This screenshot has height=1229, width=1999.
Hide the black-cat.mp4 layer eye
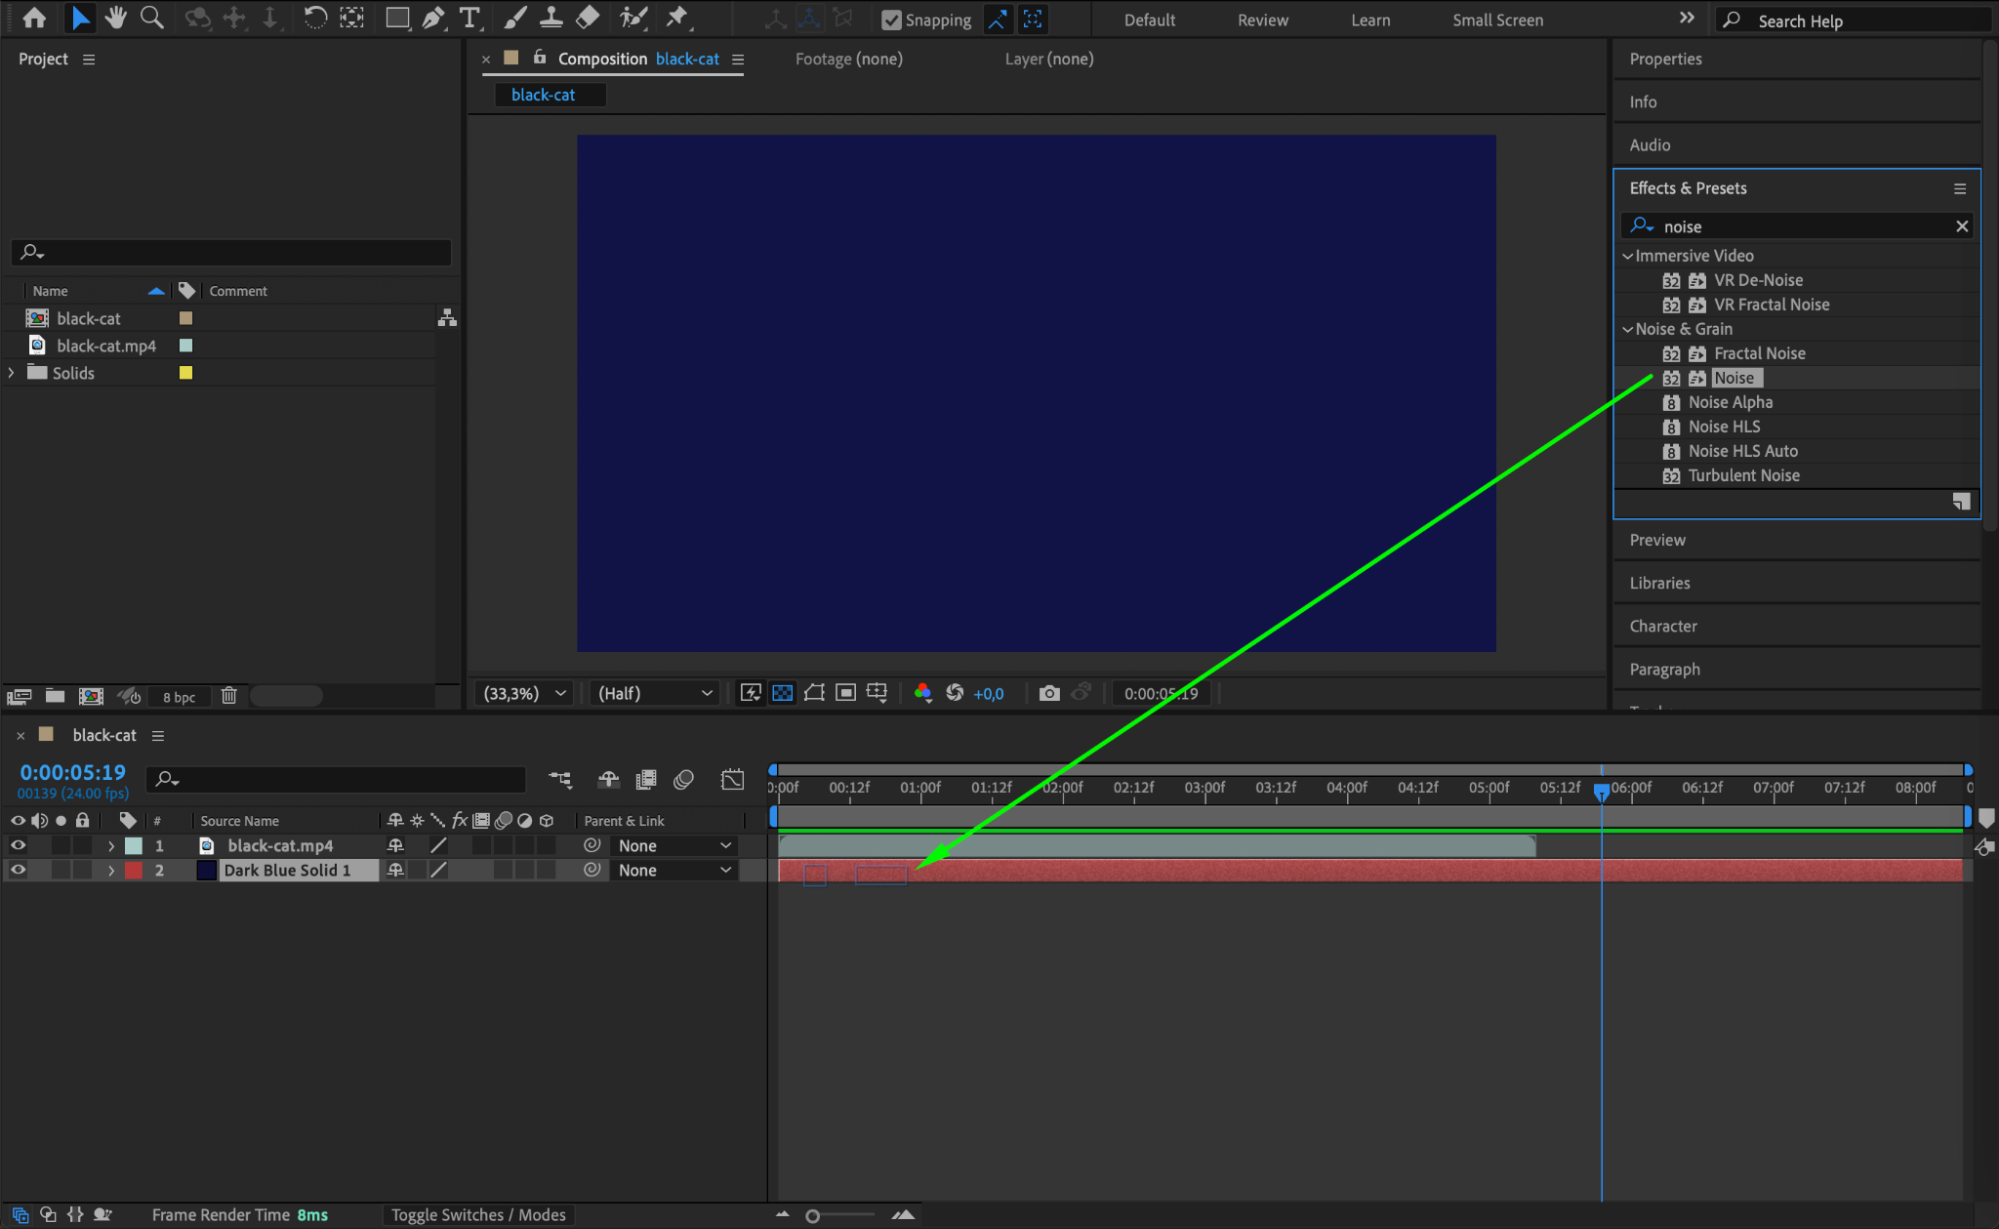click(18, 845)
